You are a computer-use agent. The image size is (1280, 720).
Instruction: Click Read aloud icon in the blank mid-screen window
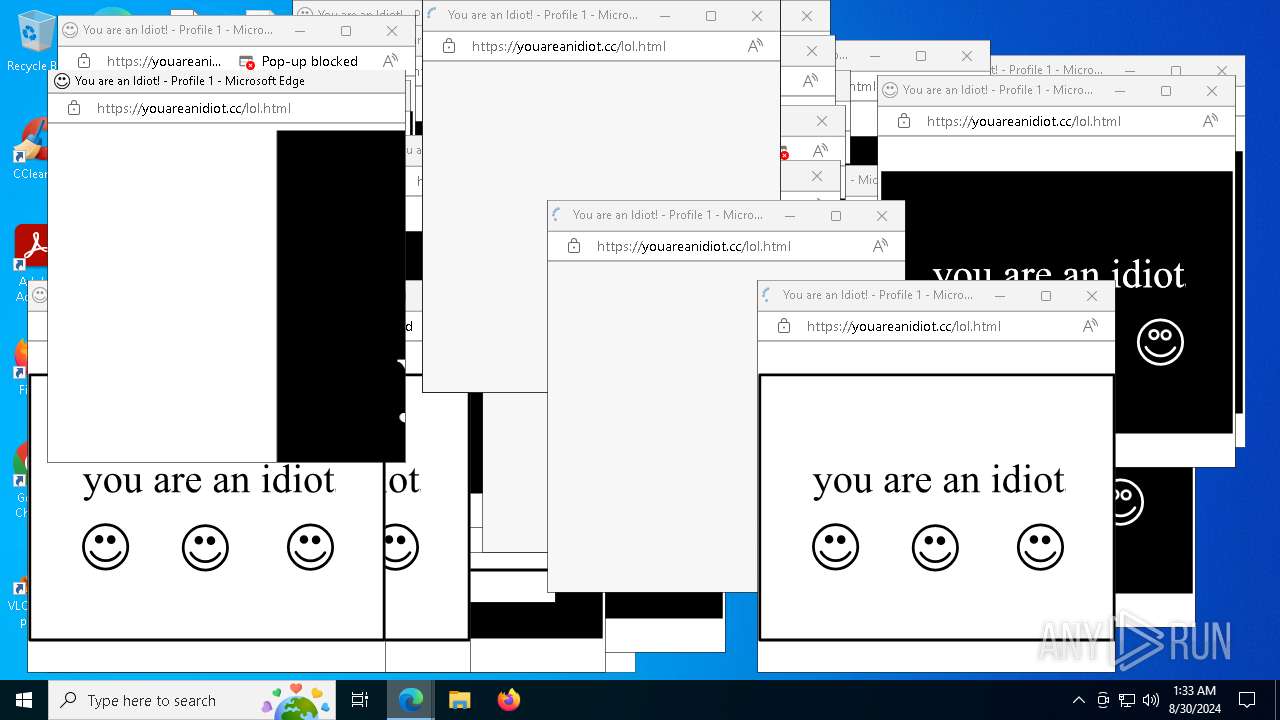coord(880,246)
